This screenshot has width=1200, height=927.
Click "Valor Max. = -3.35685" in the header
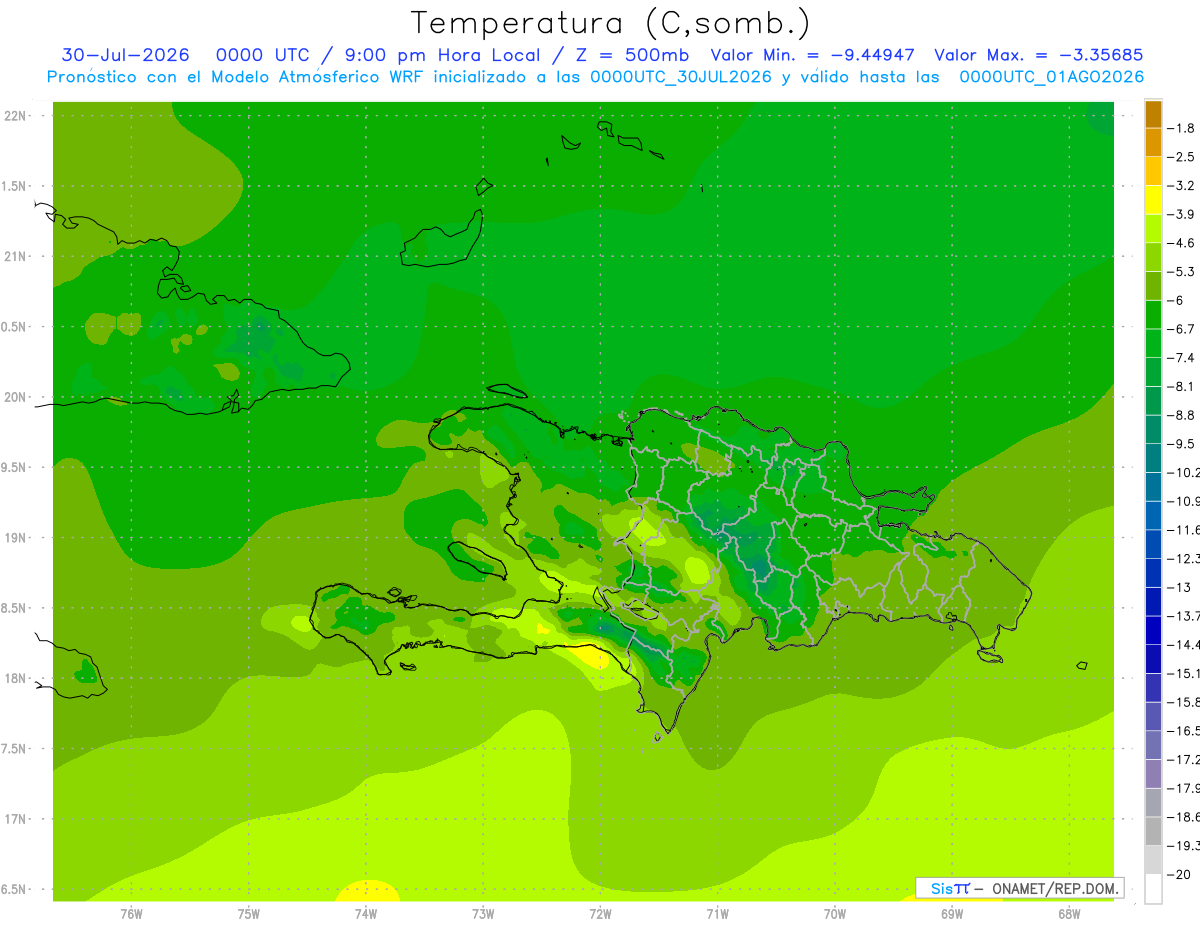pyautogui.click(x=1038, y=55)
